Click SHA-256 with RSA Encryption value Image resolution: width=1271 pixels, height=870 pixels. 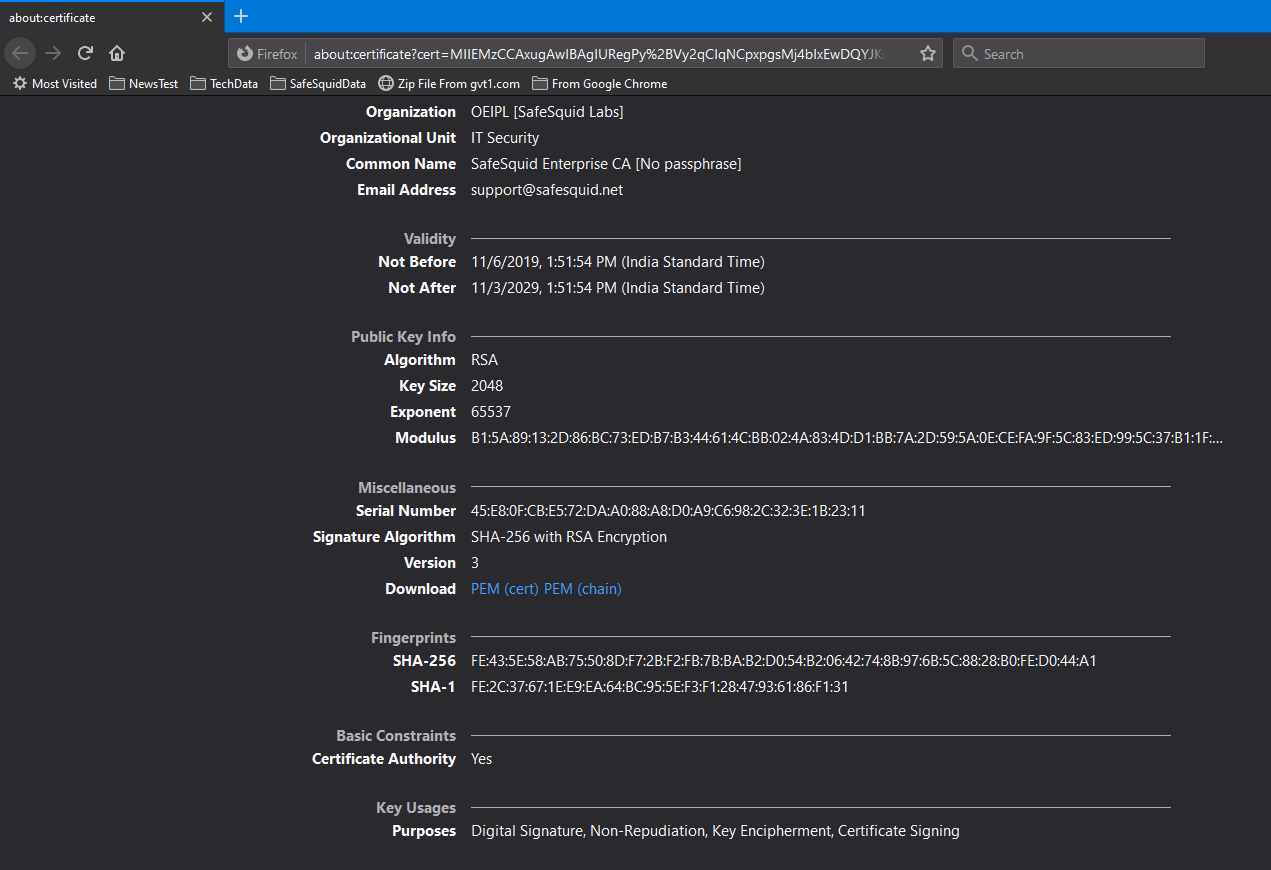coord(569,537)
